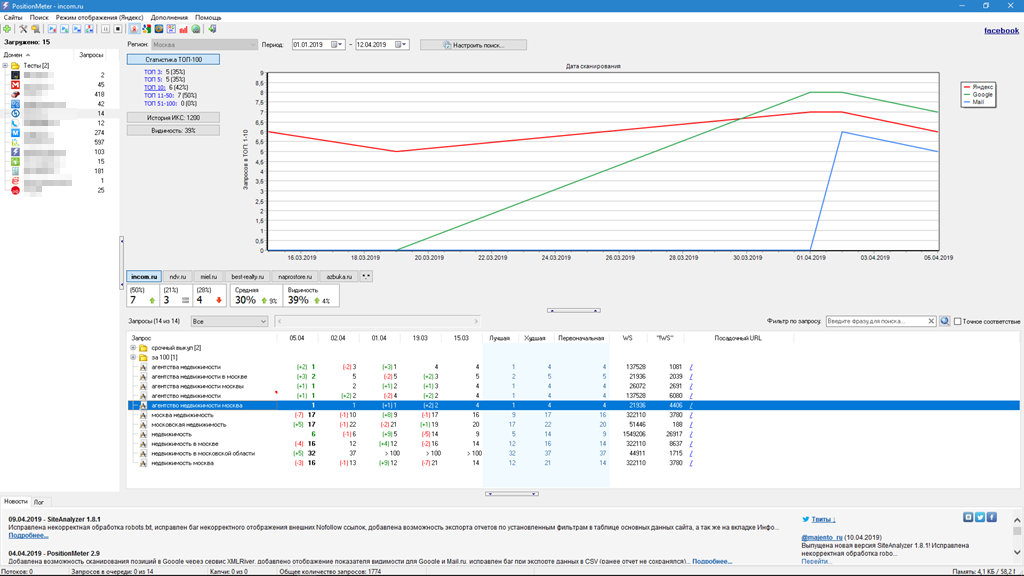Click the ТОП 10 statistics link
Viewport: 1024px width, 576px height.
(x=154, y=88)
